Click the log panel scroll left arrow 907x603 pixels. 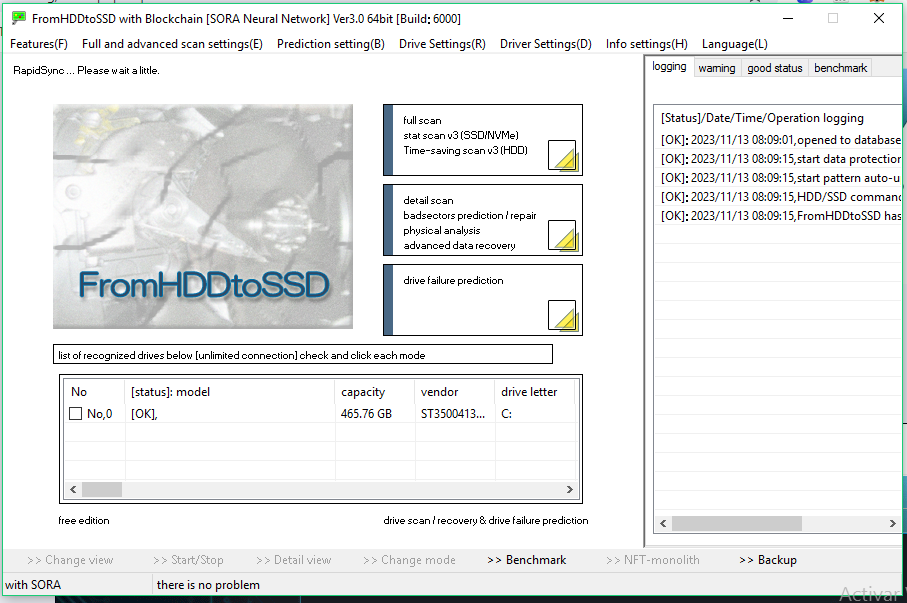coord(663,524)
